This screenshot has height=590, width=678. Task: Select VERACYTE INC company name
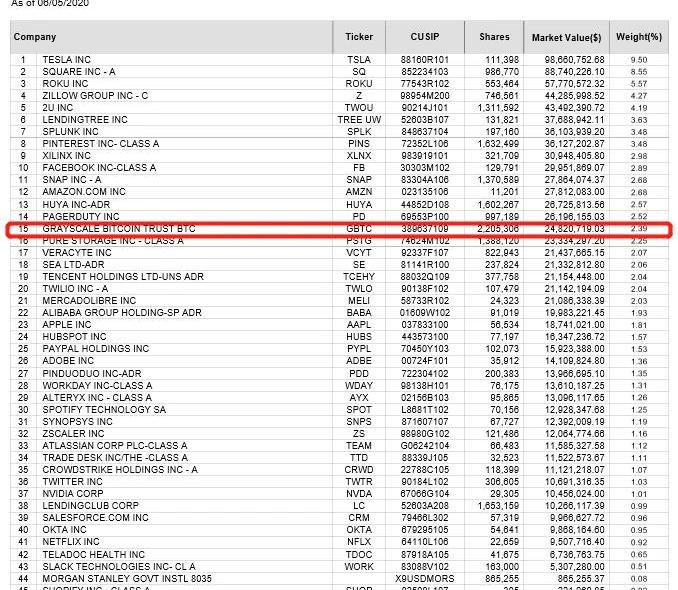[x=77, y=253]
